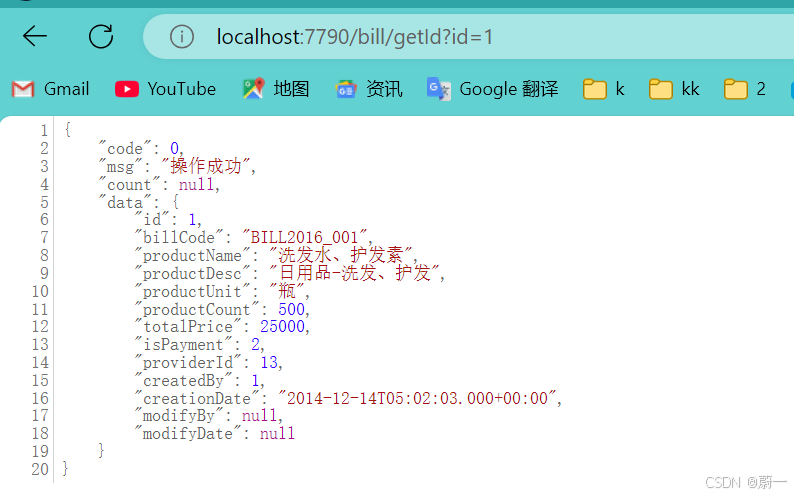The image size is (794, 496).
Task: Click the address bar URL localhost:7790/bill/getId?id=1
Action: click(354, 37)
